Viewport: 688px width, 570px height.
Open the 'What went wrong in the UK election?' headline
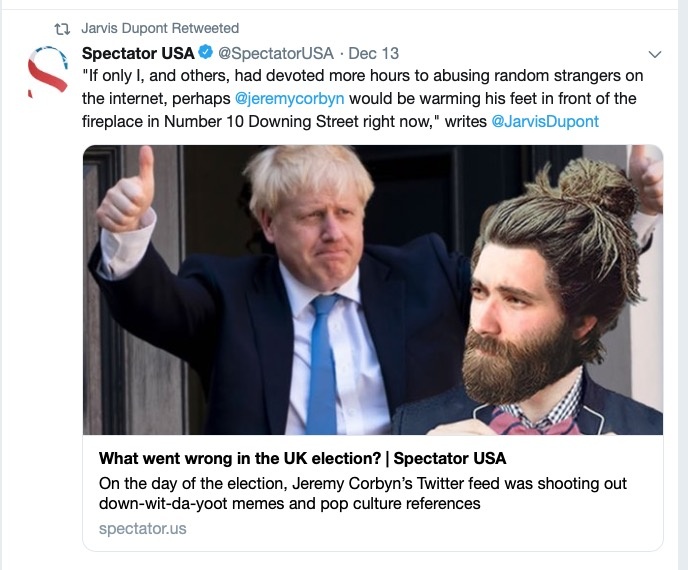[302, 459]
